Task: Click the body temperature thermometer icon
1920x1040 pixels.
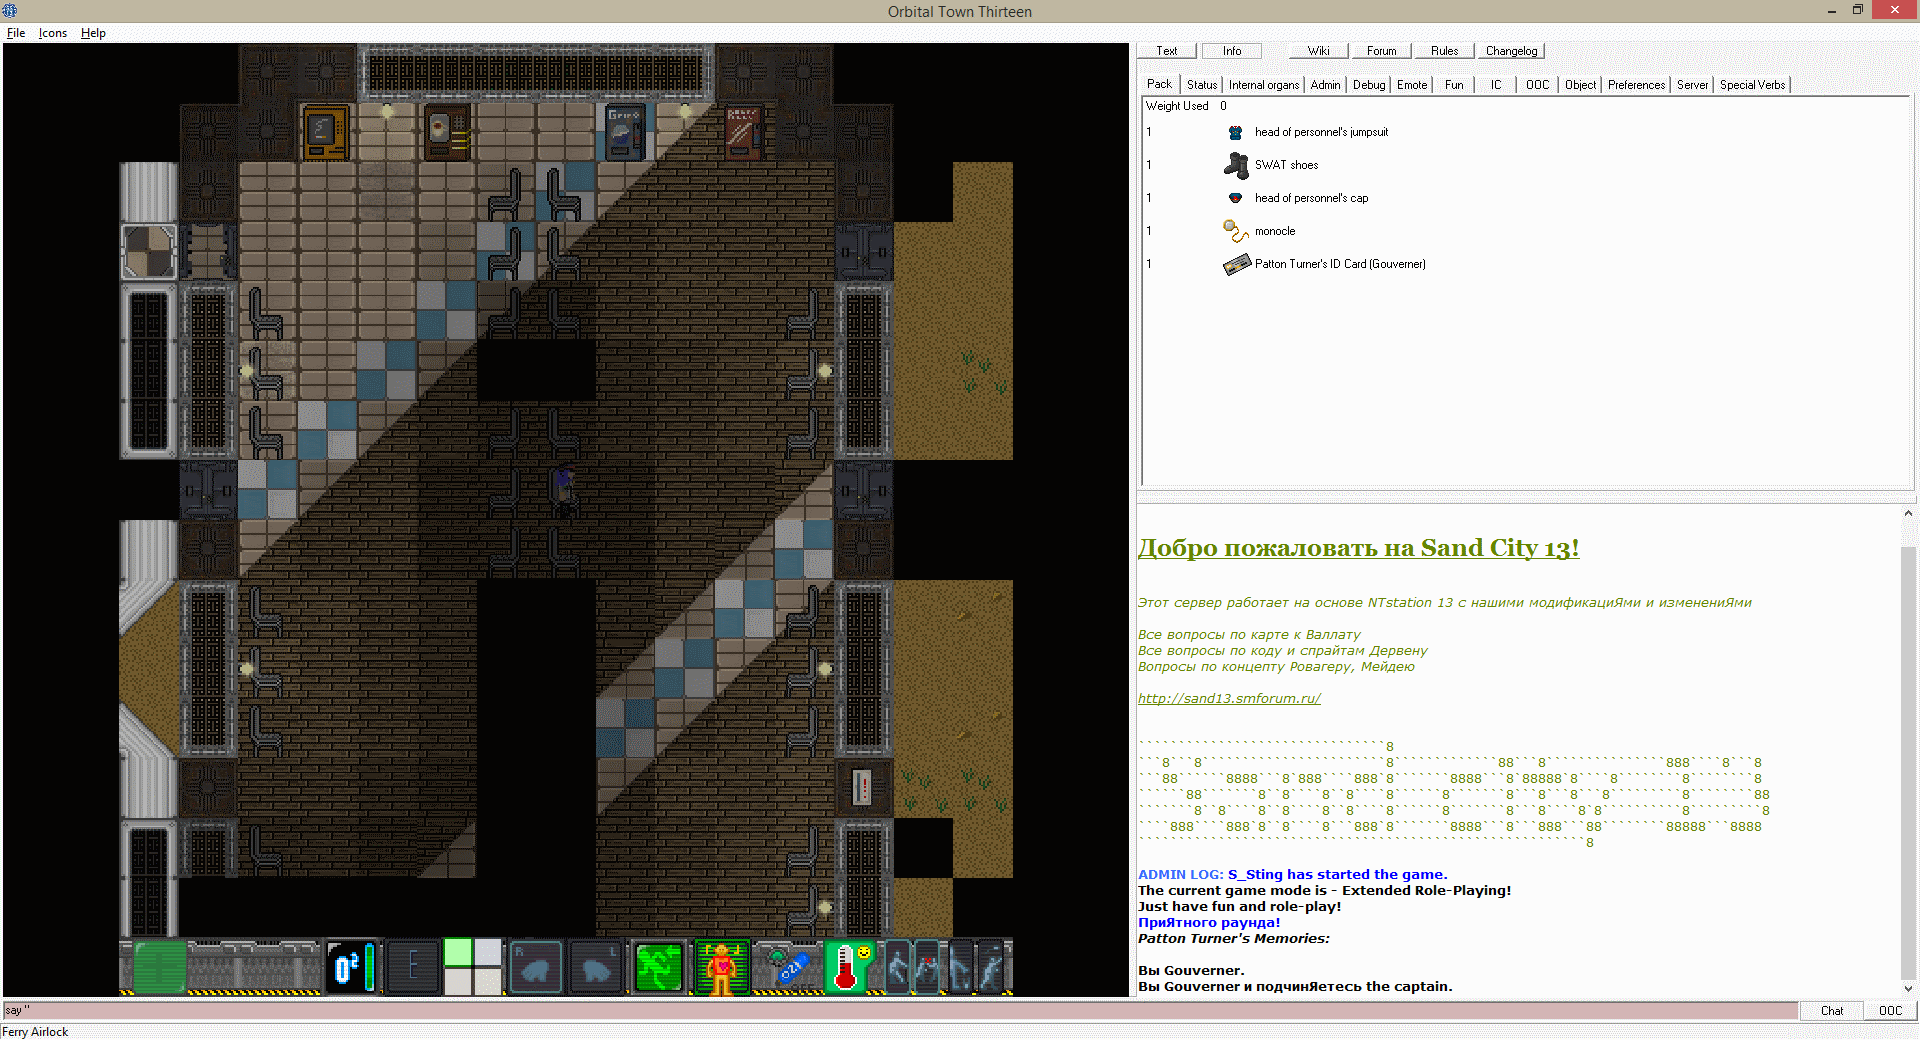Action: [x=845, y=968]
